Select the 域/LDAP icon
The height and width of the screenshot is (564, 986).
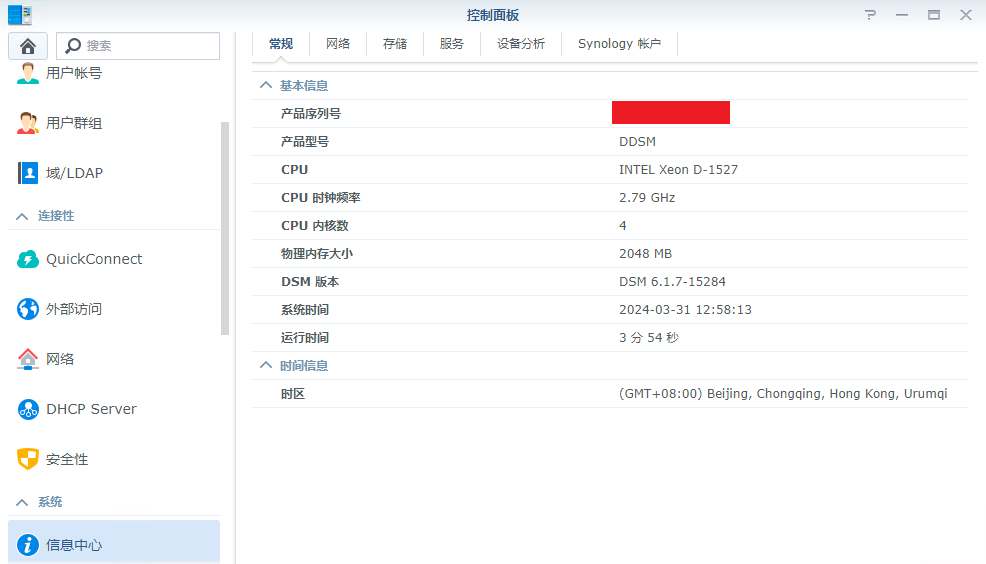point(28,173)
